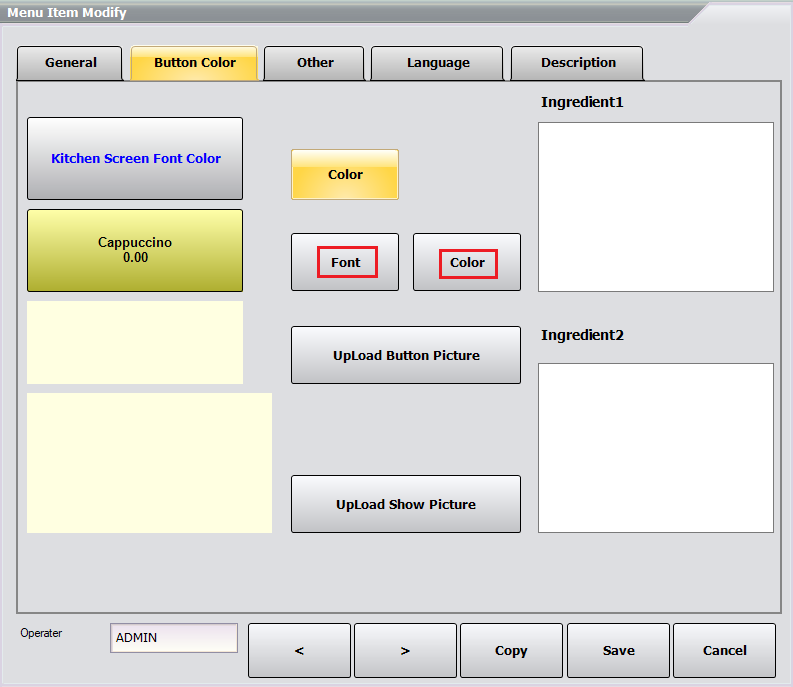Go to the Language tab

(x=437, y=63)
